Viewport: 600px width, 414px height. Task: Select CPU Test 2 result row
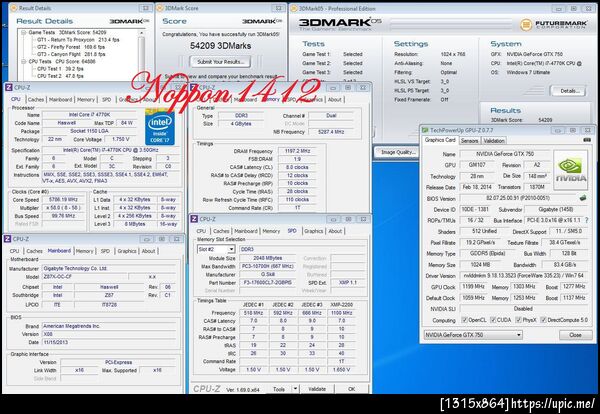(x=60, y=76)
